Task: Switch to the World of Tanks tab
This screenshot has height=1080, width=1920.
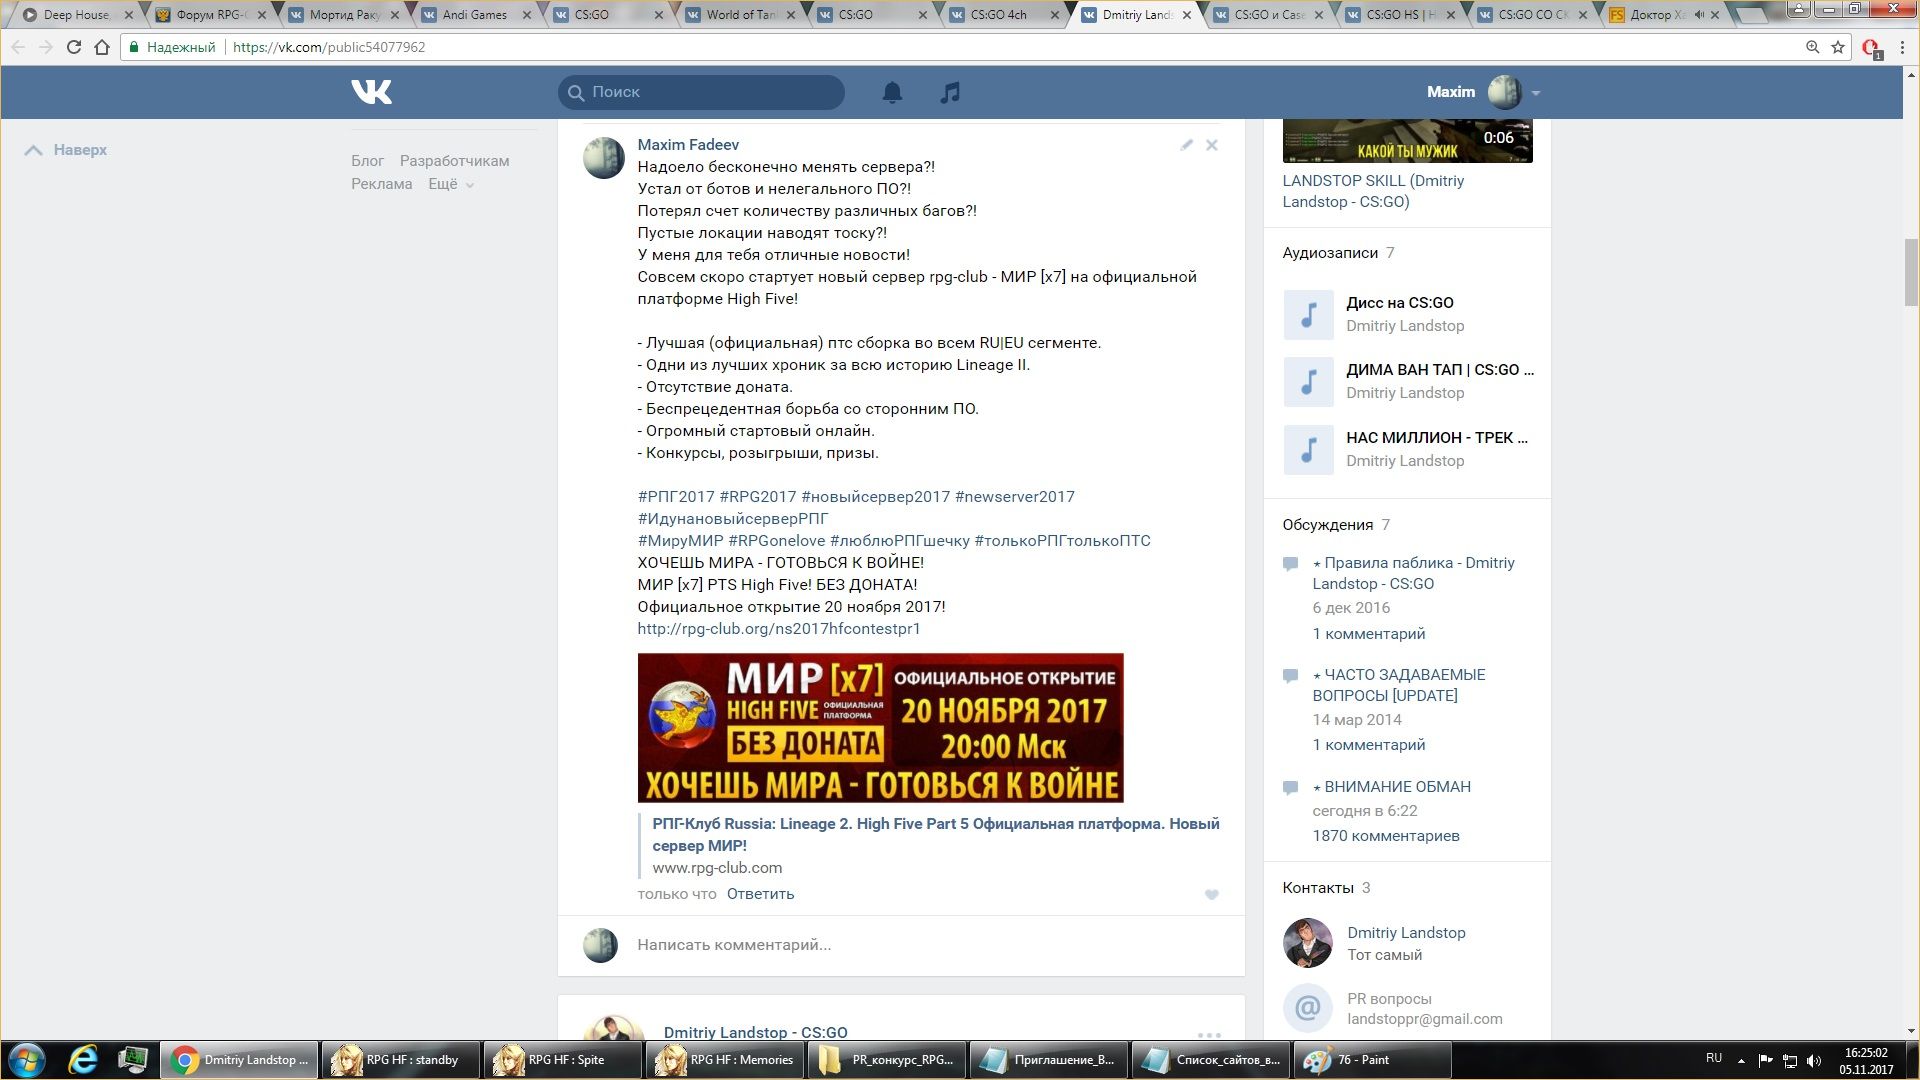Action: (x=742, y=15)
